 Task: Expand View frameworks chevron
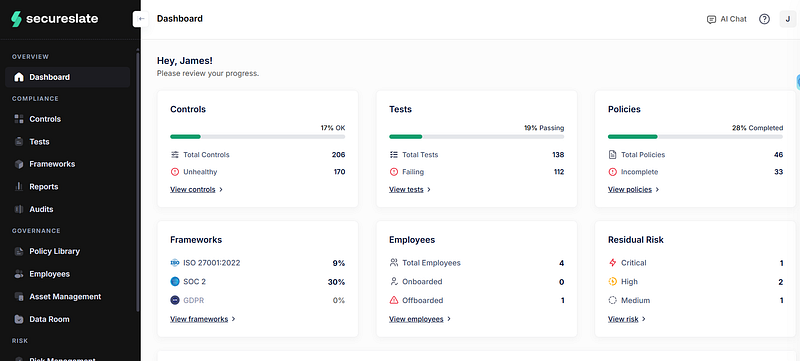[x=233, y=319]
